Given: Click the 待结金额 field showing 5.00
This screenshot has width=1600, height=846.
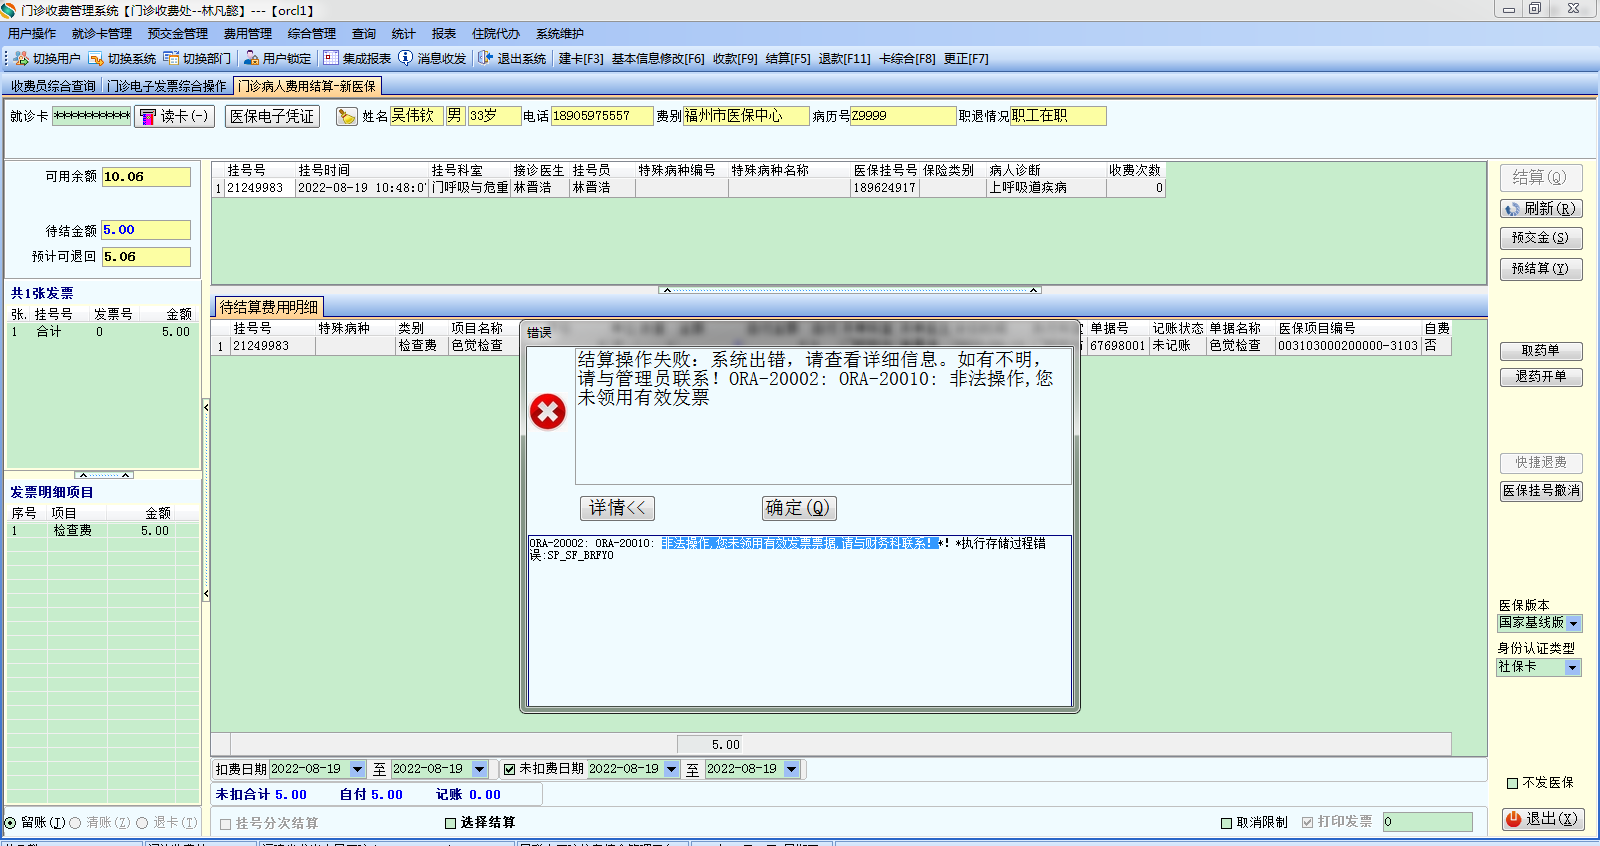Looking at the screenshot, I should (x=146, y=230).
